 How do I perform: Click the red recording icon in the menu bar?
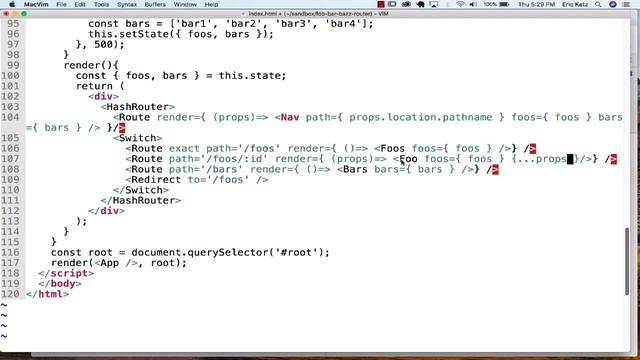point(381,4)
